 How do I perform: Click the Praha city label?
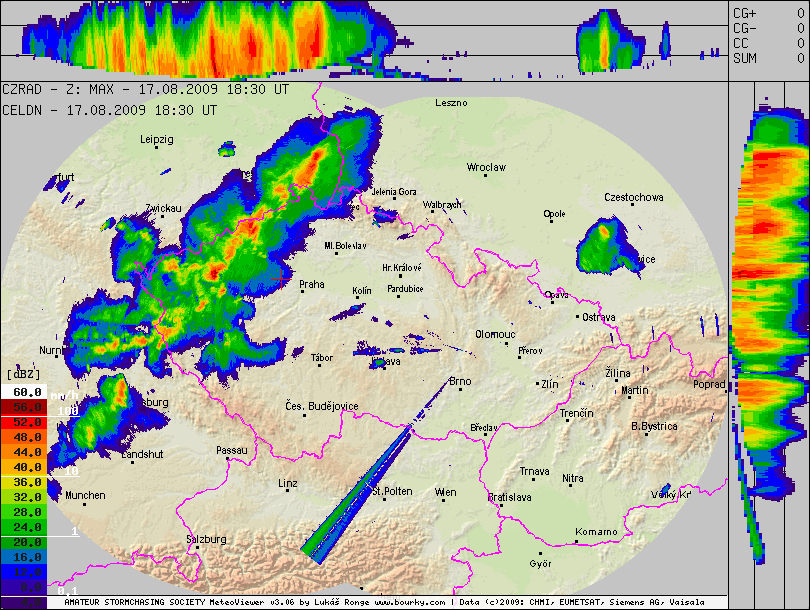(312, 284)
